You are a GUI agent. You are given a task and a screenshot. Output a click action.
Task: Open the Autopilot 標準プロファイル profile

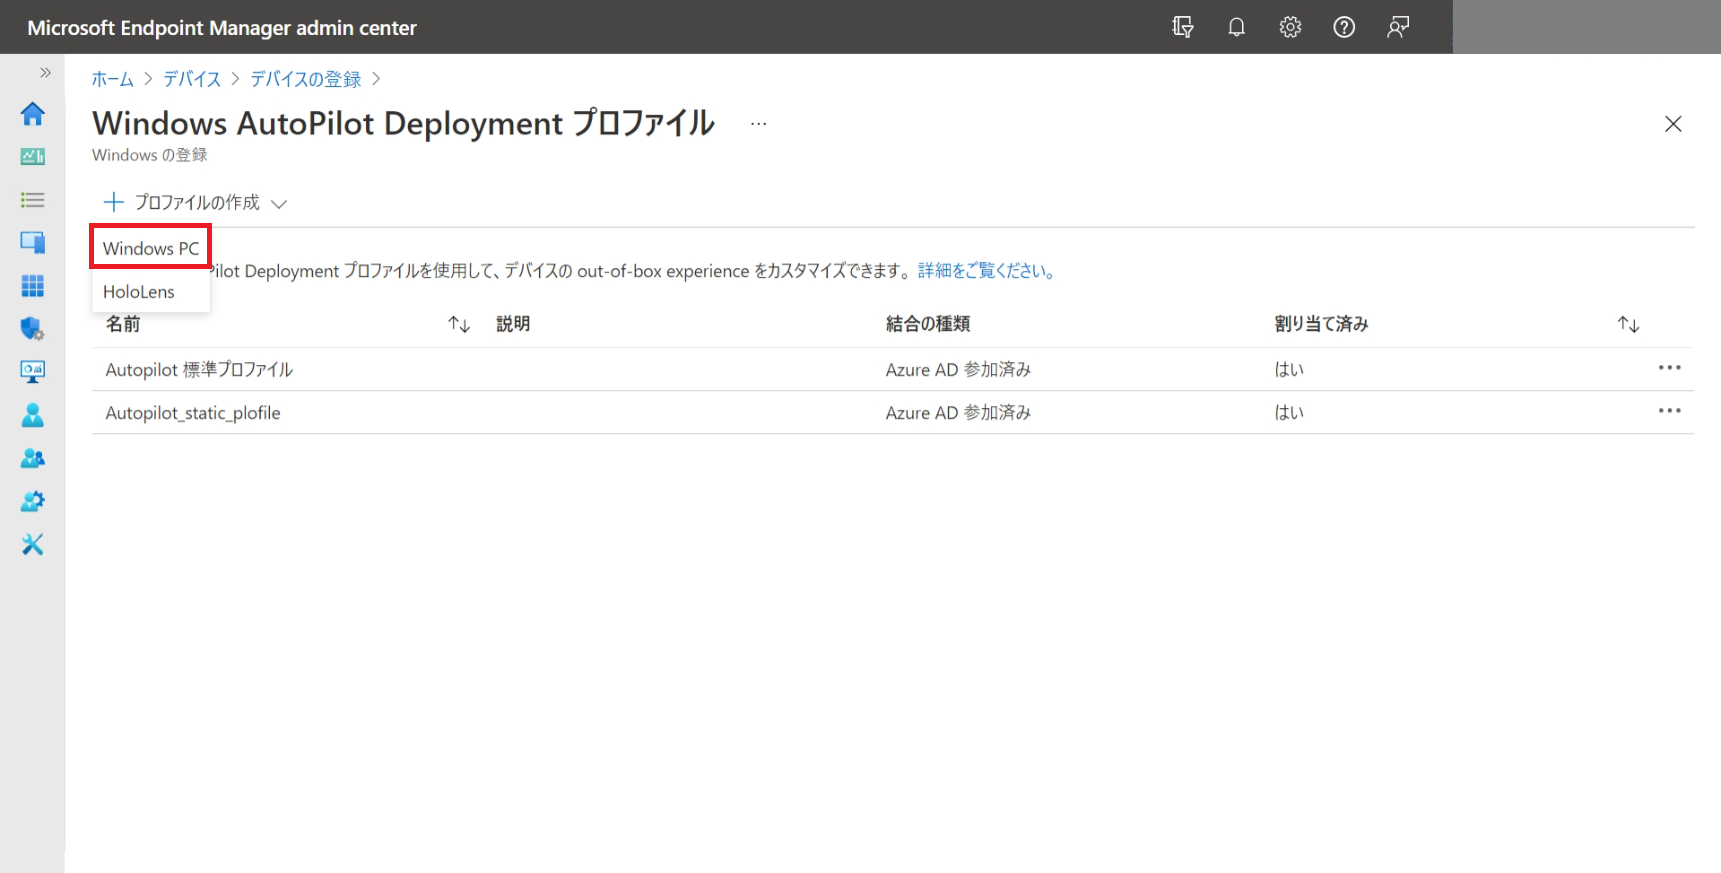199,370
